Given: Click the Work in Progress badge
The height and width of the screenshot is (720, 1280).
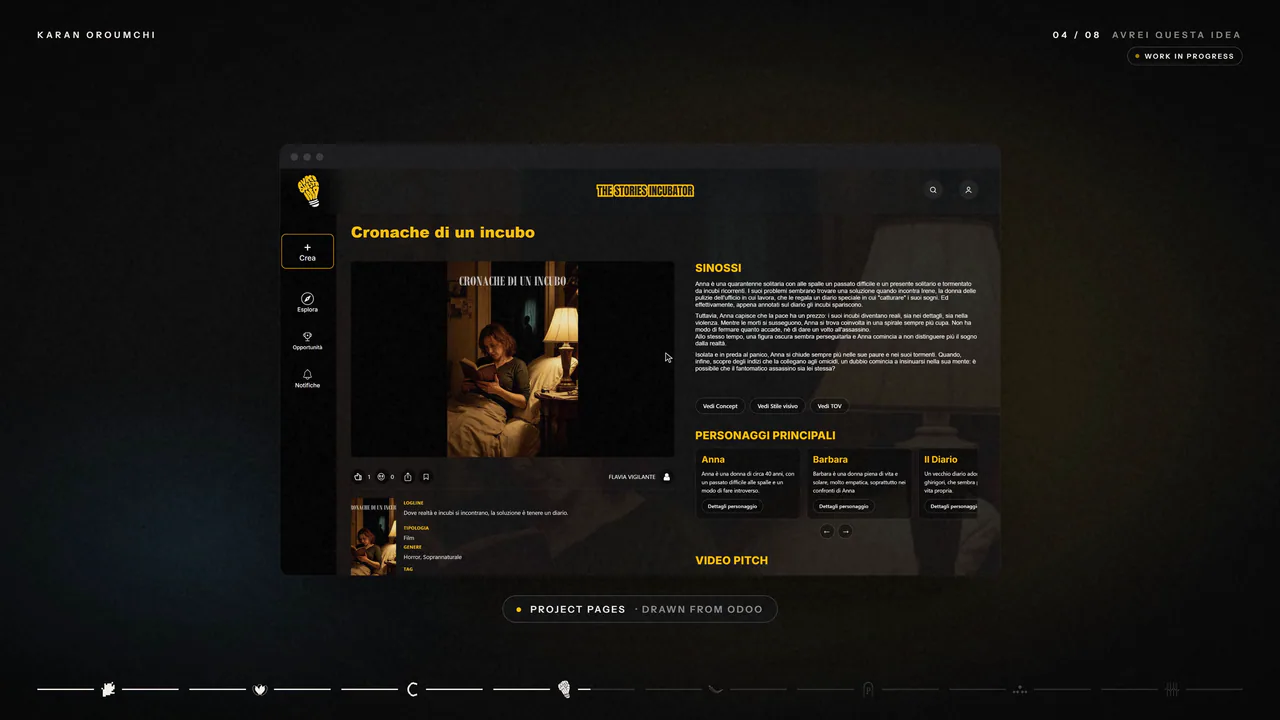Looking at the screenshot, I should point(1184,56).
